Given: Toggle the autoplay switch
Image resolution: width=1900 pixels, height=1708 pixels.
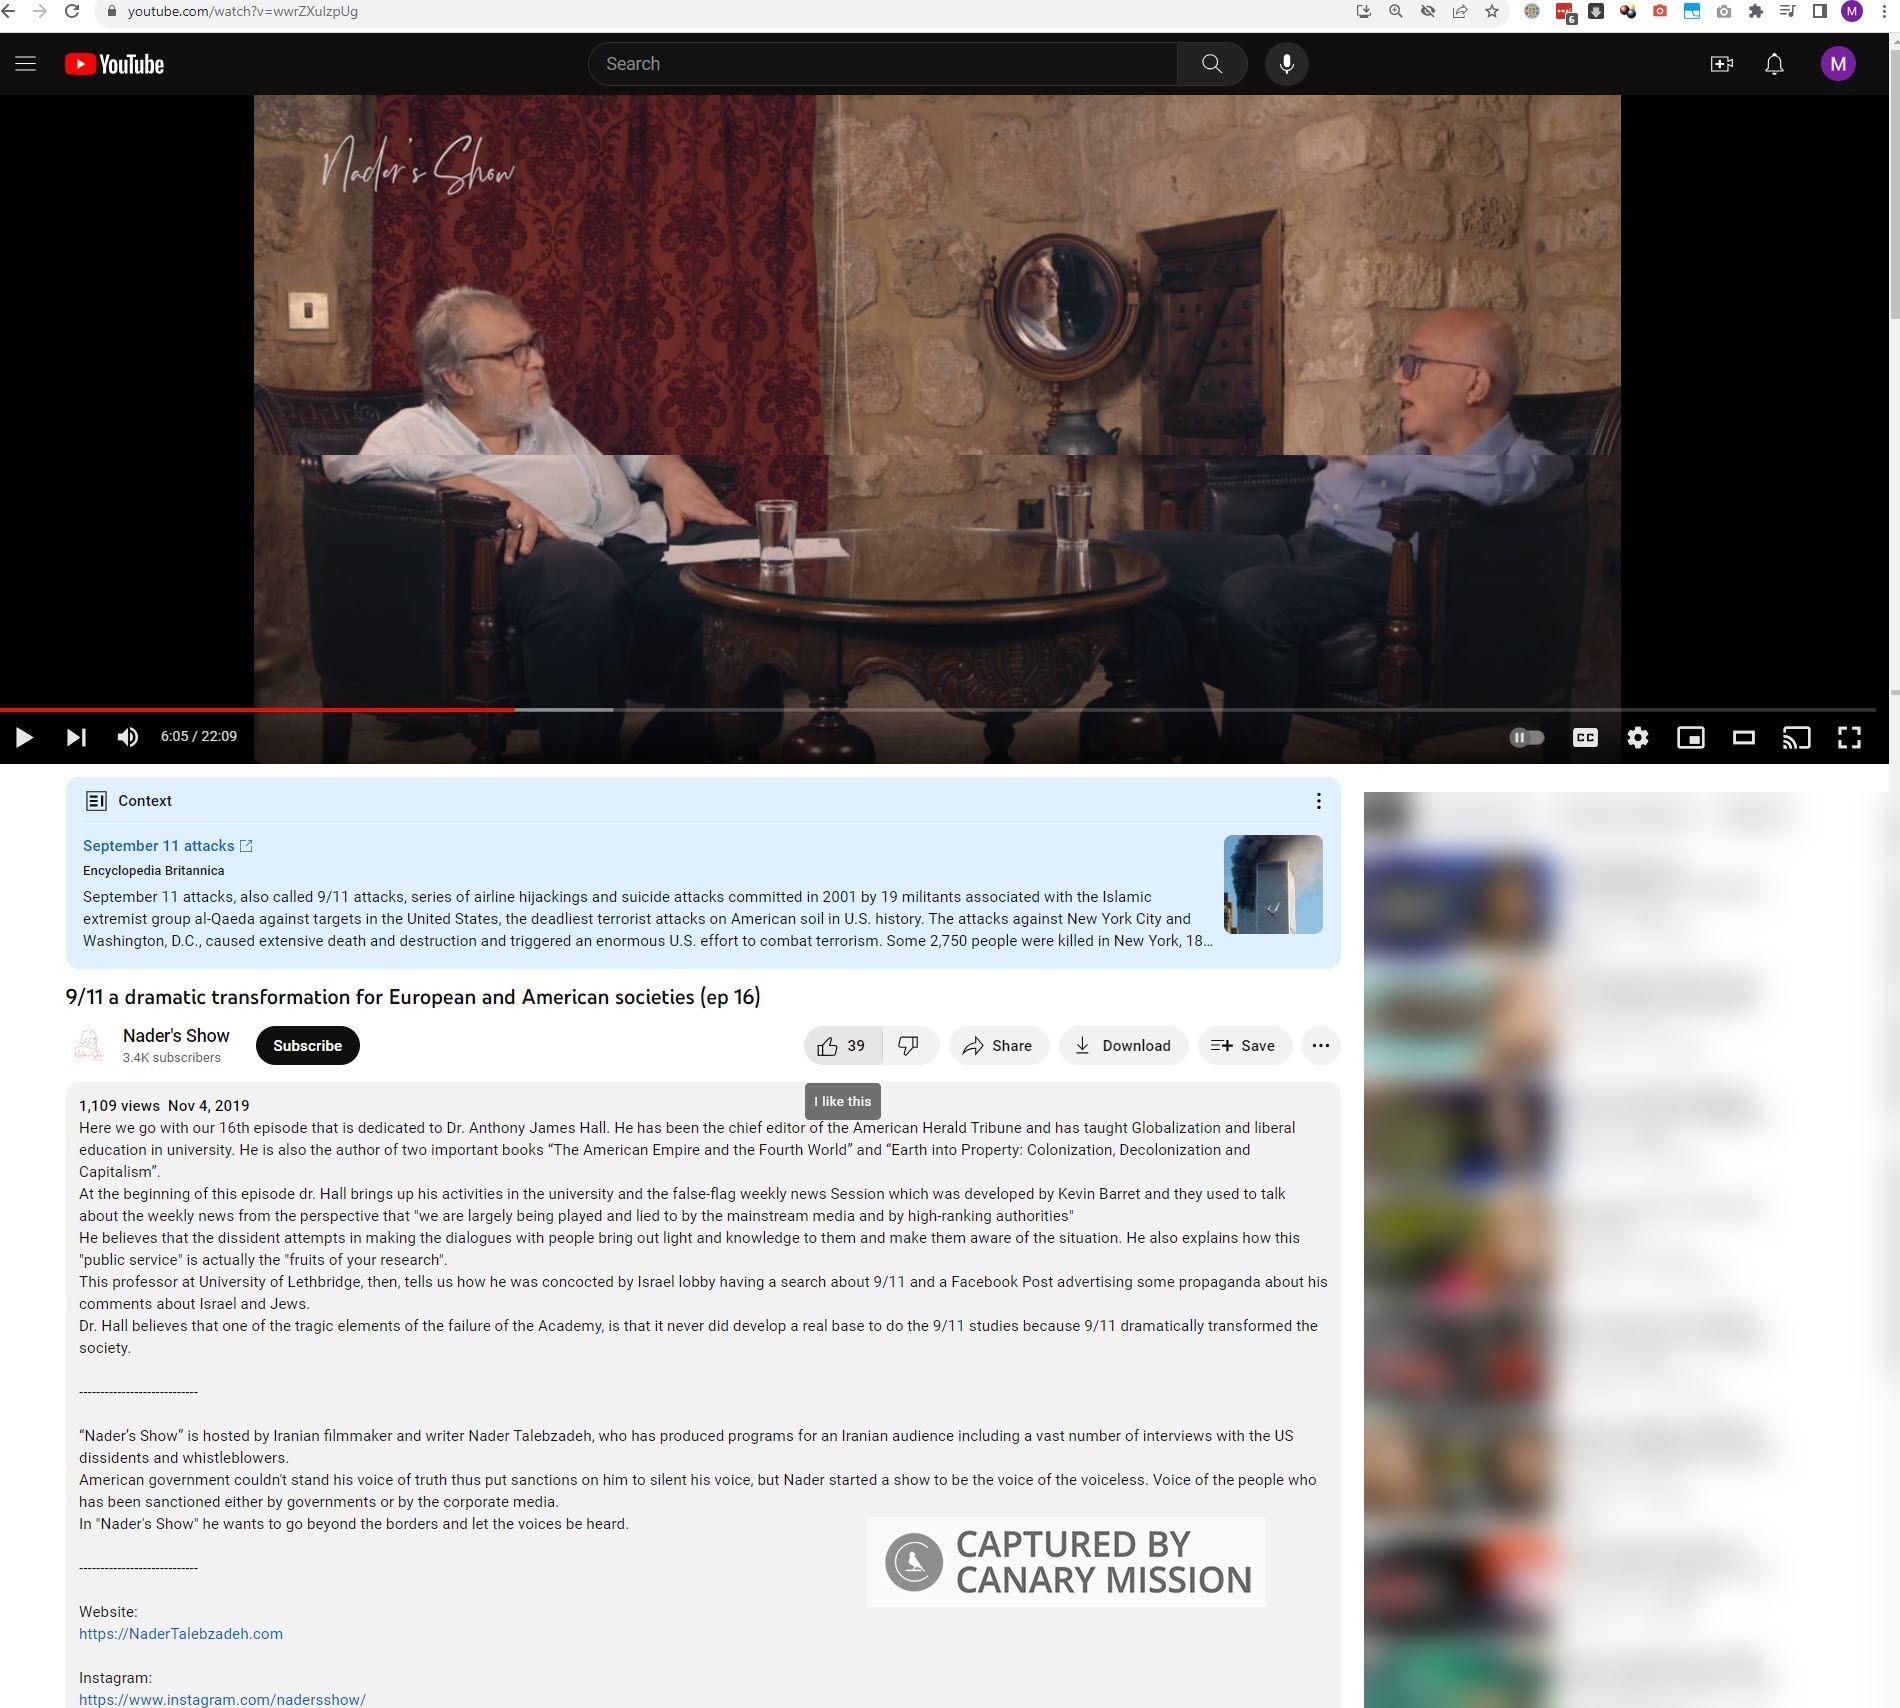Looking at the screenshot, I should click(1526, 738).
